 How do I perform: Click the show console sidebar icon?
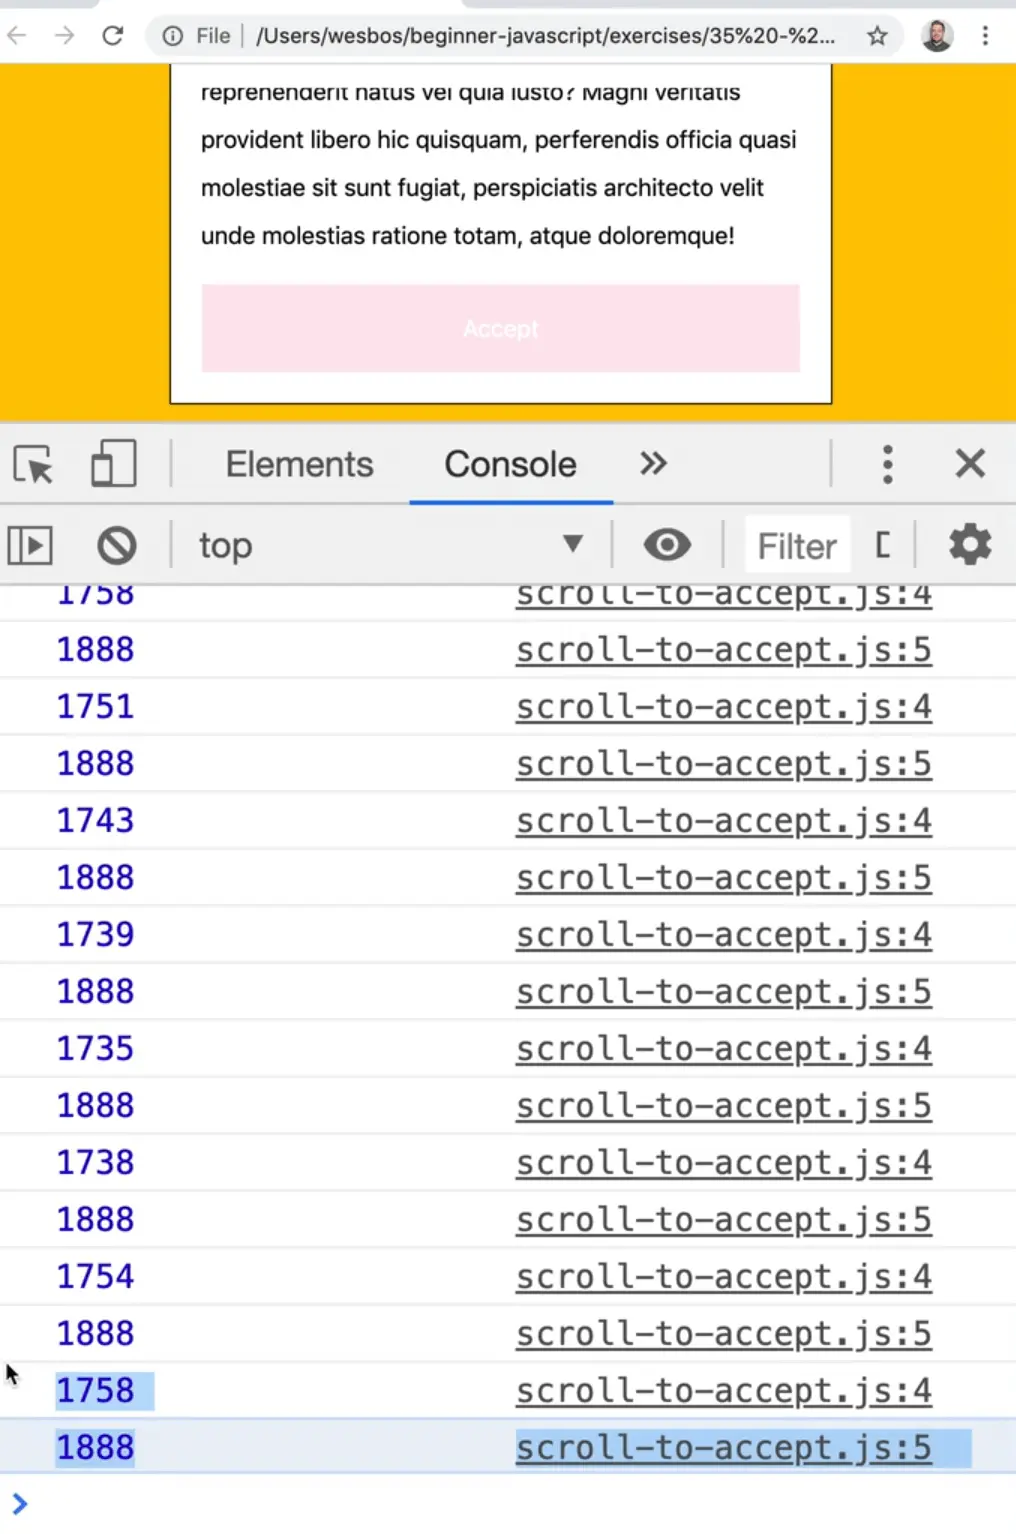(x=30, y=545)
